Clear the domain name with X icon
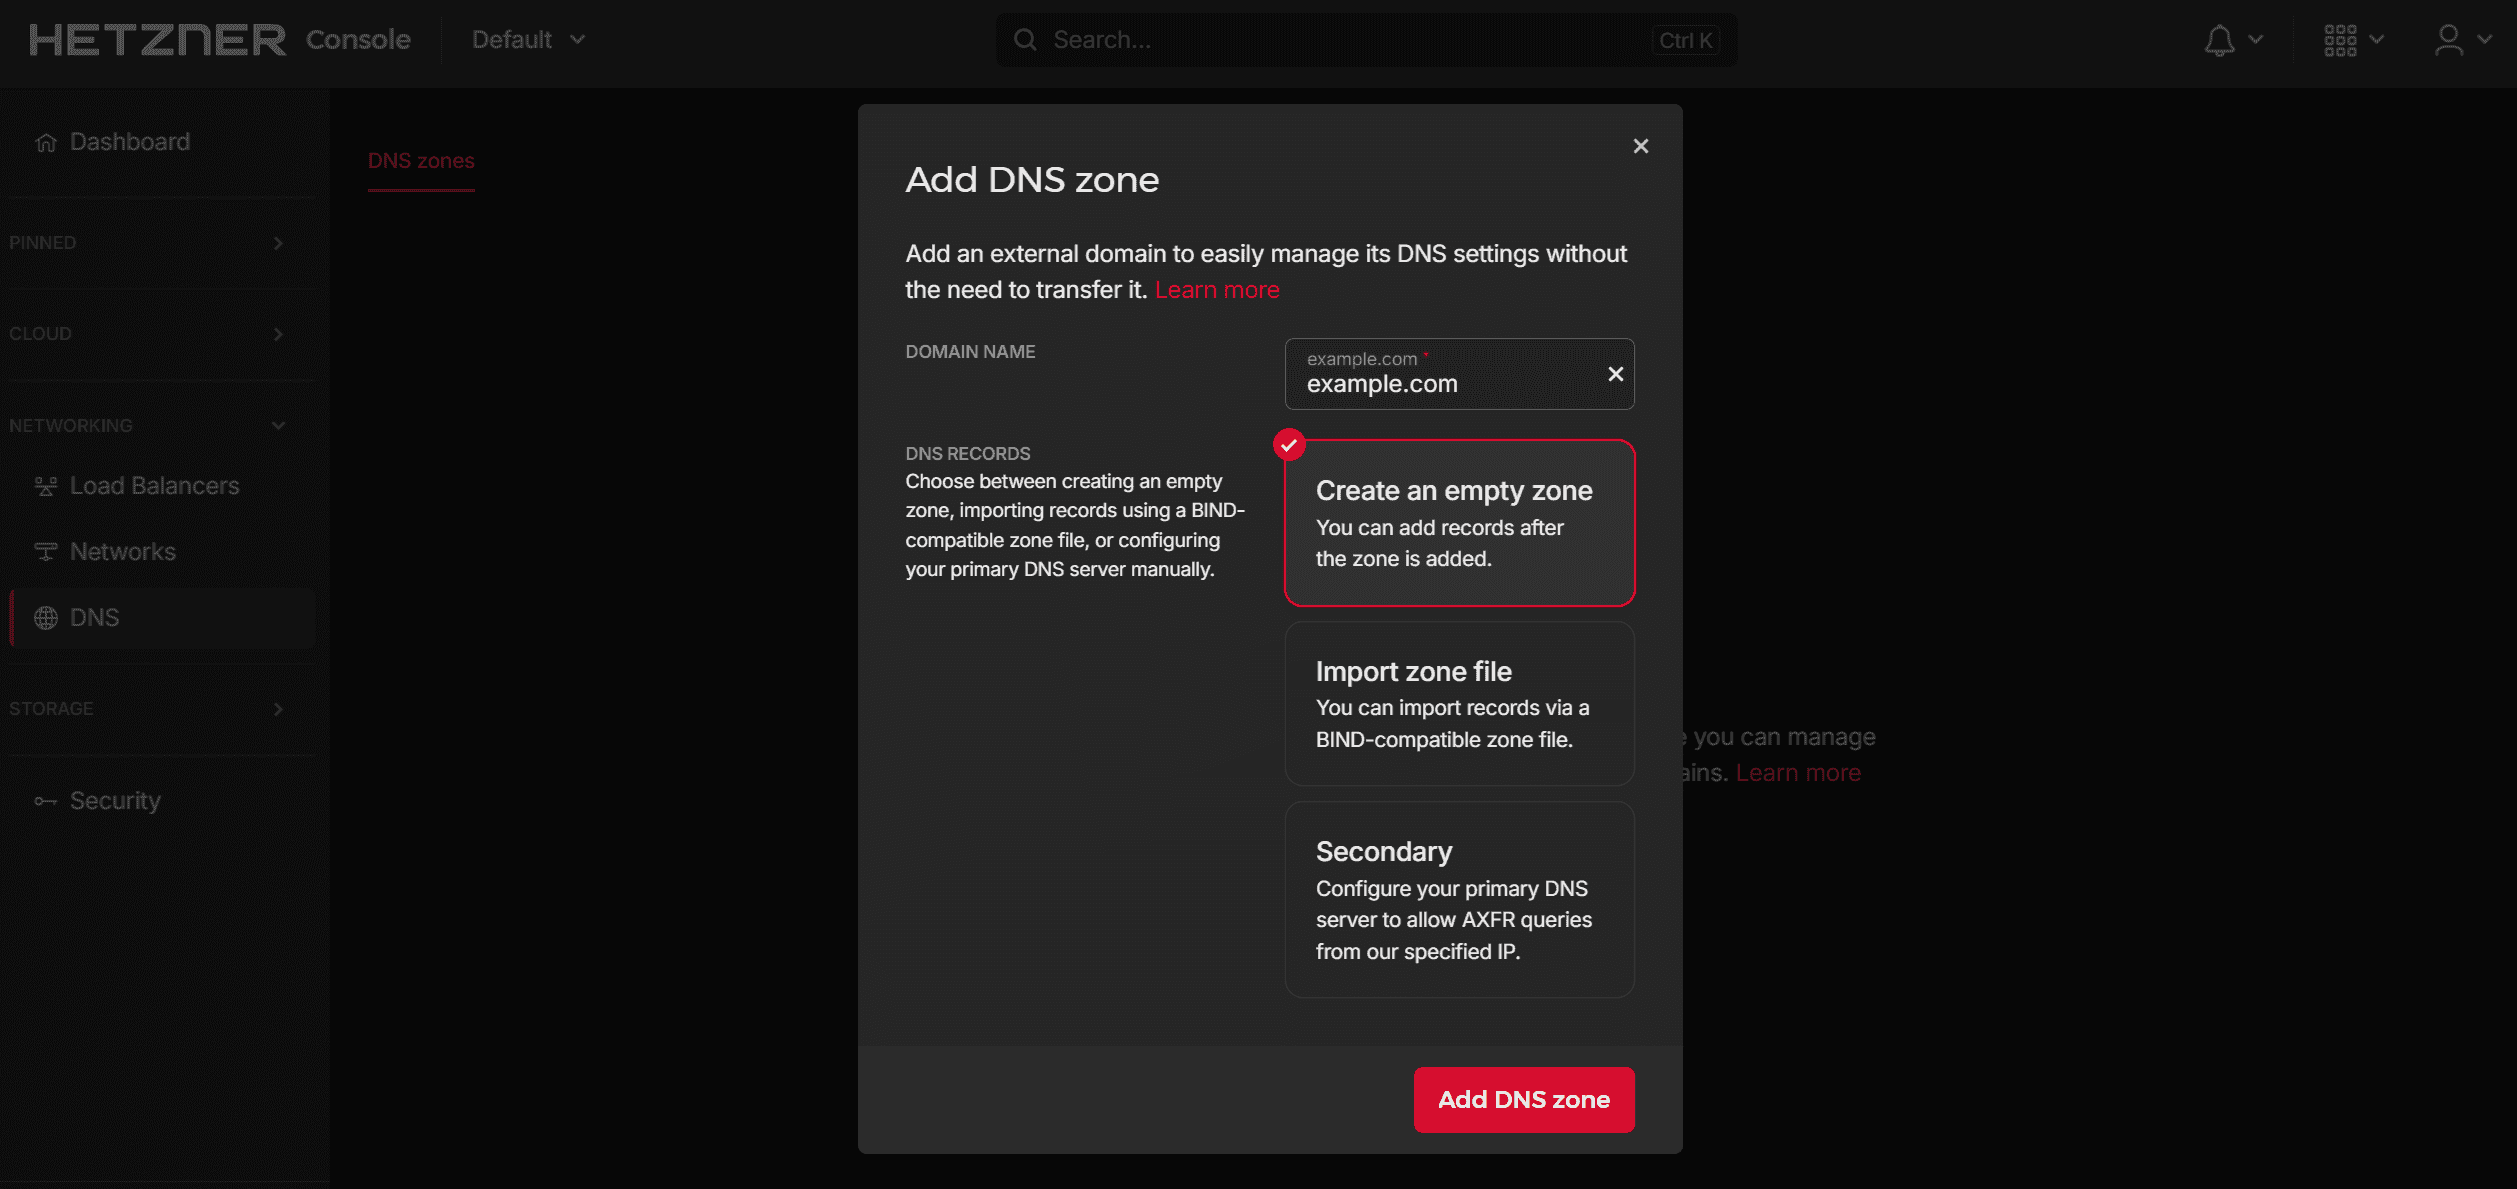 point(1615,374)
